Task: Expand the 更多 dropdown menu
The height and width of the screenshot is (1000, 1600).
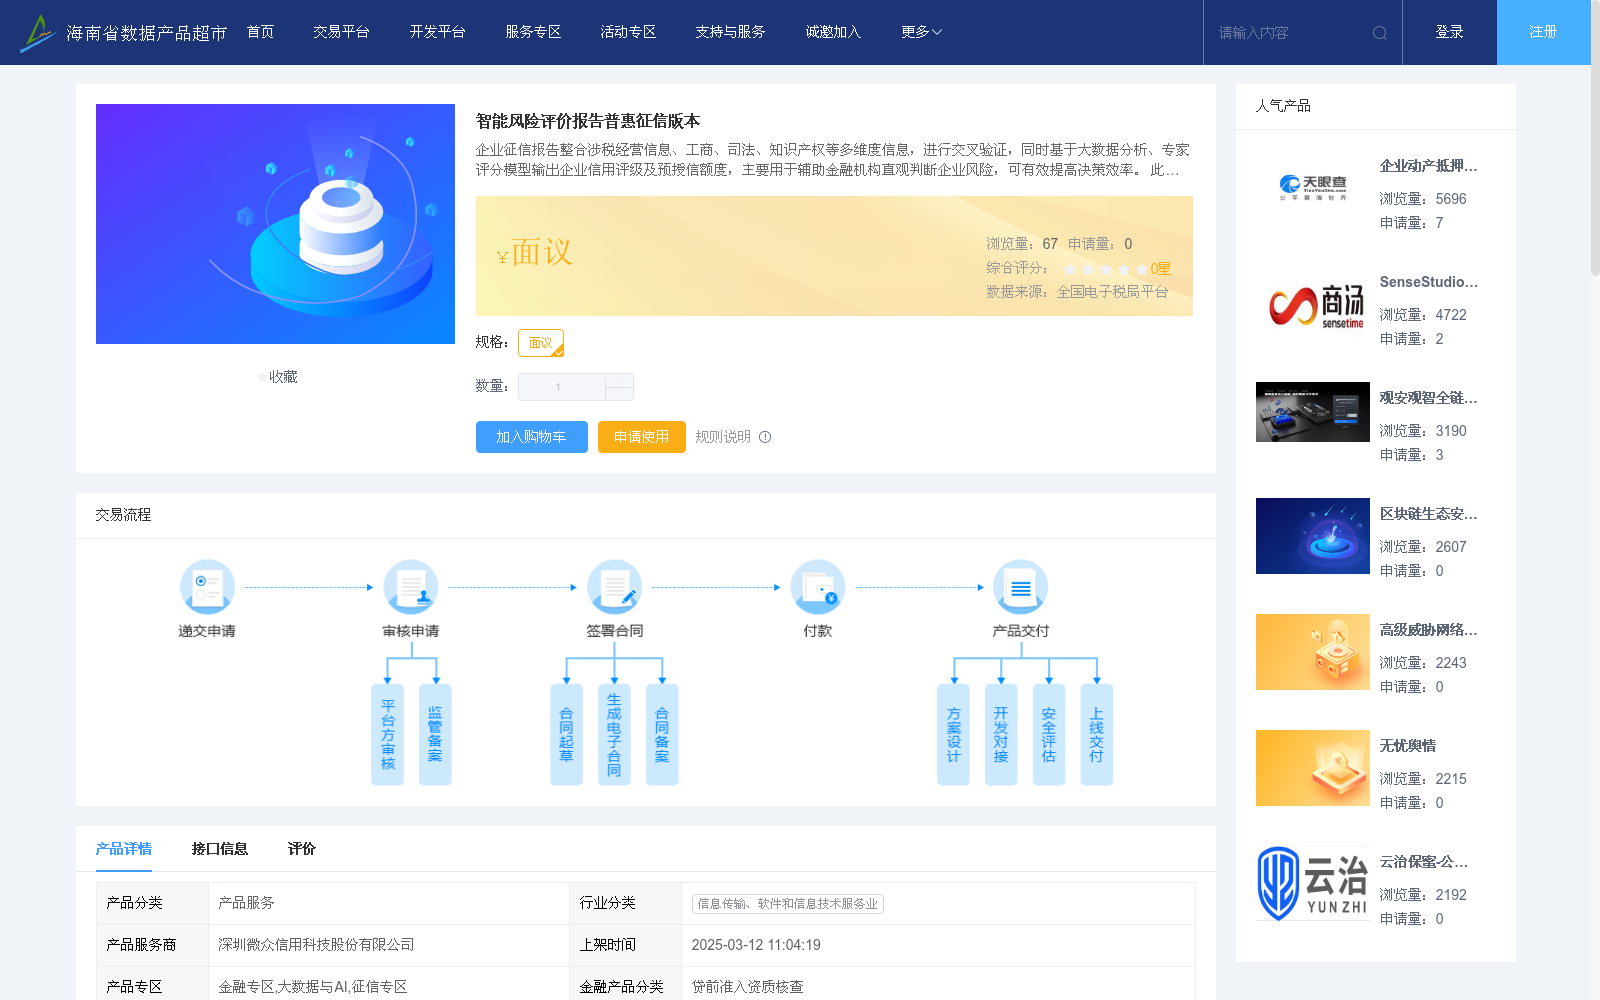Action: pos(921,32)
